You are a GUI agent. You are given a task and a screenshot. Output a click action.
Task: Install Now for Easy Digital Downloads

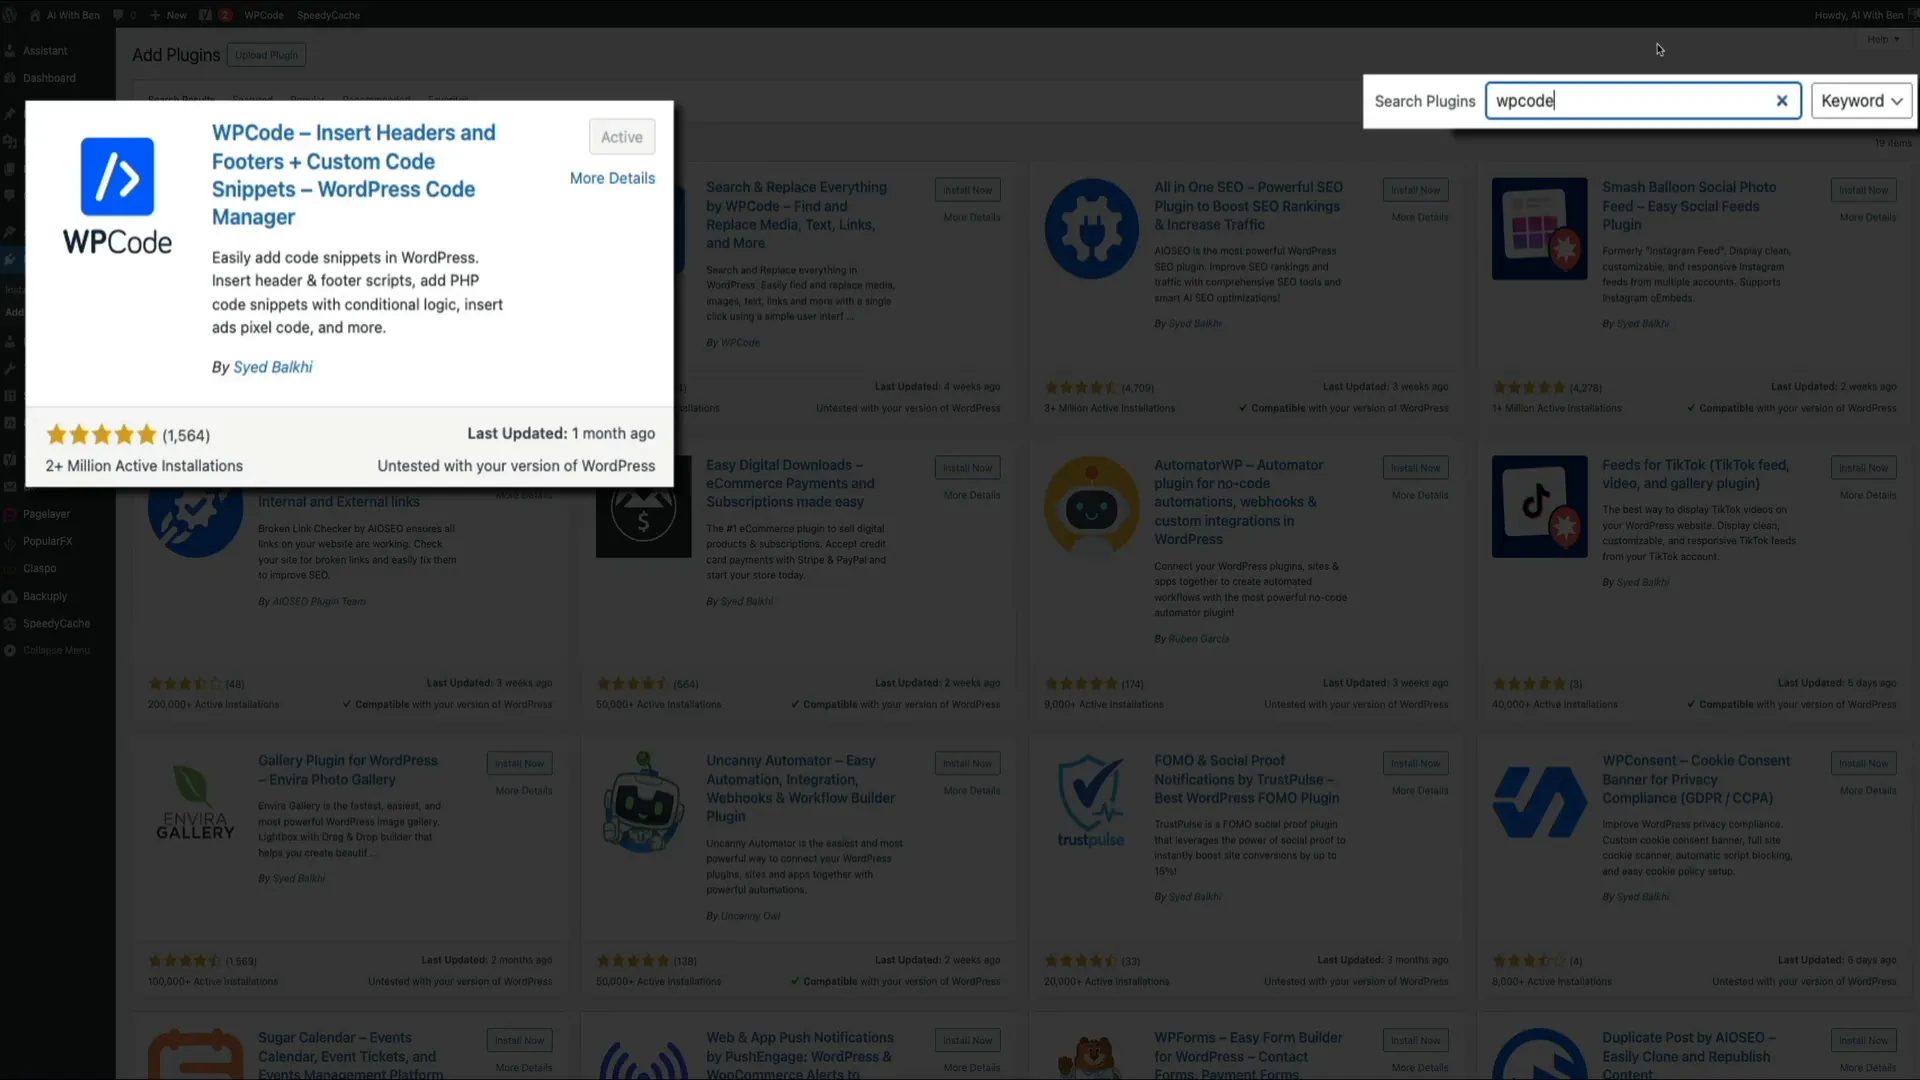(x=967, y=468)
